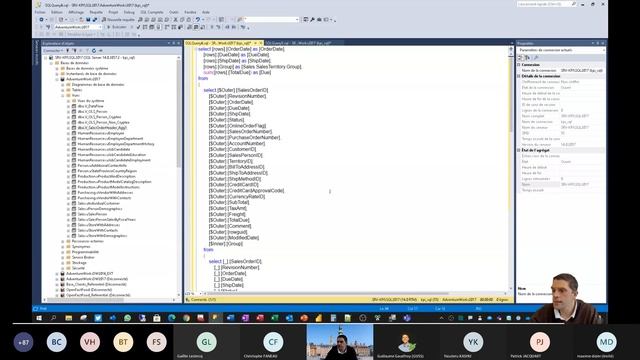640x360 pixels.
Task: Open WhatsApp from the taskbar
Action: pyautogui.click(x=127, y=318)
